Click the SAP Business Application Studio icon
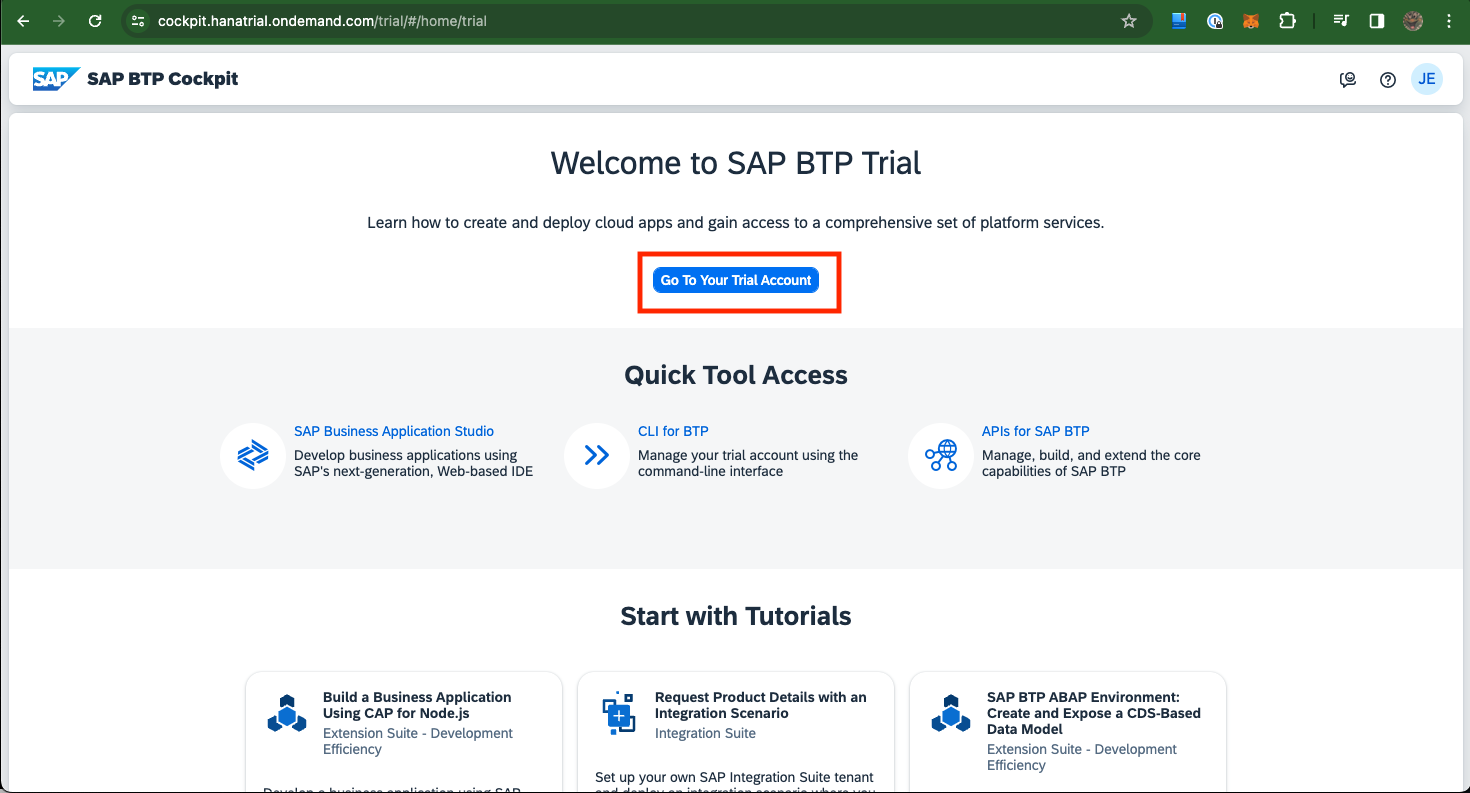 (x=253, y=456)
